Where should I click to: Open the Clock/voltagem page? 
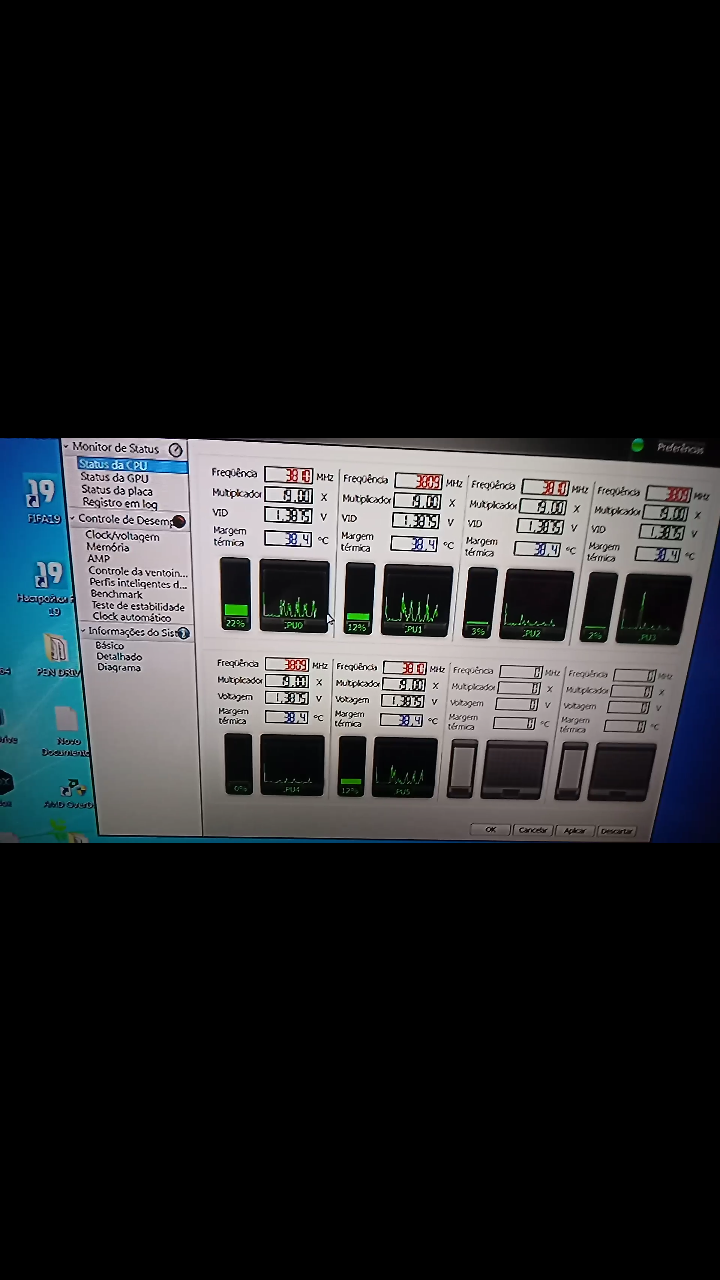pos(122,536)
